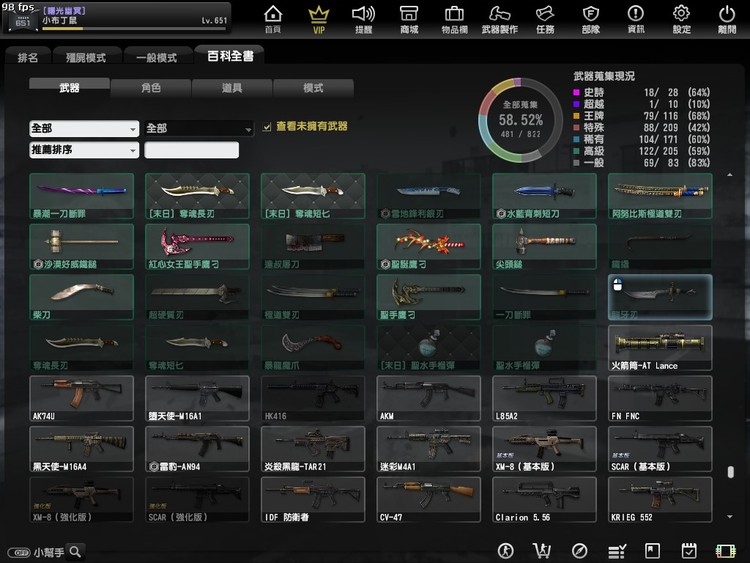Select the 聖誕鷹刁 weapon card
Screen dimensions: 750x563
(x=429, y=247)
